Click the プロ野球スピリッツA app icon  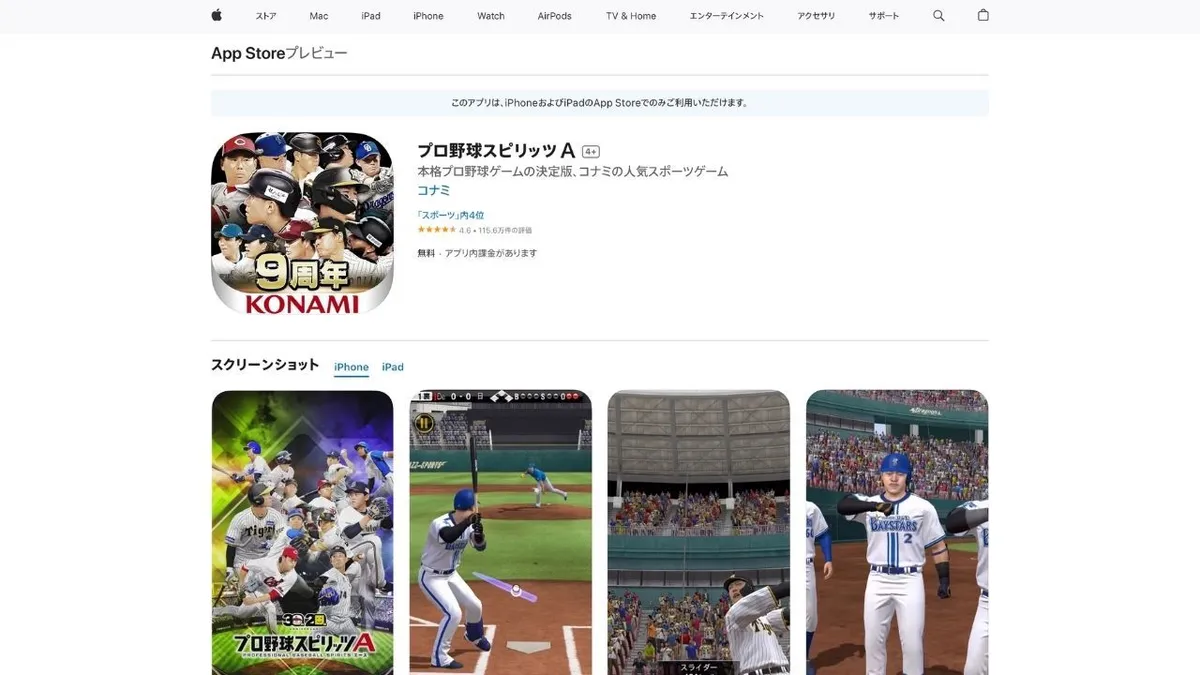coord(302,224)
